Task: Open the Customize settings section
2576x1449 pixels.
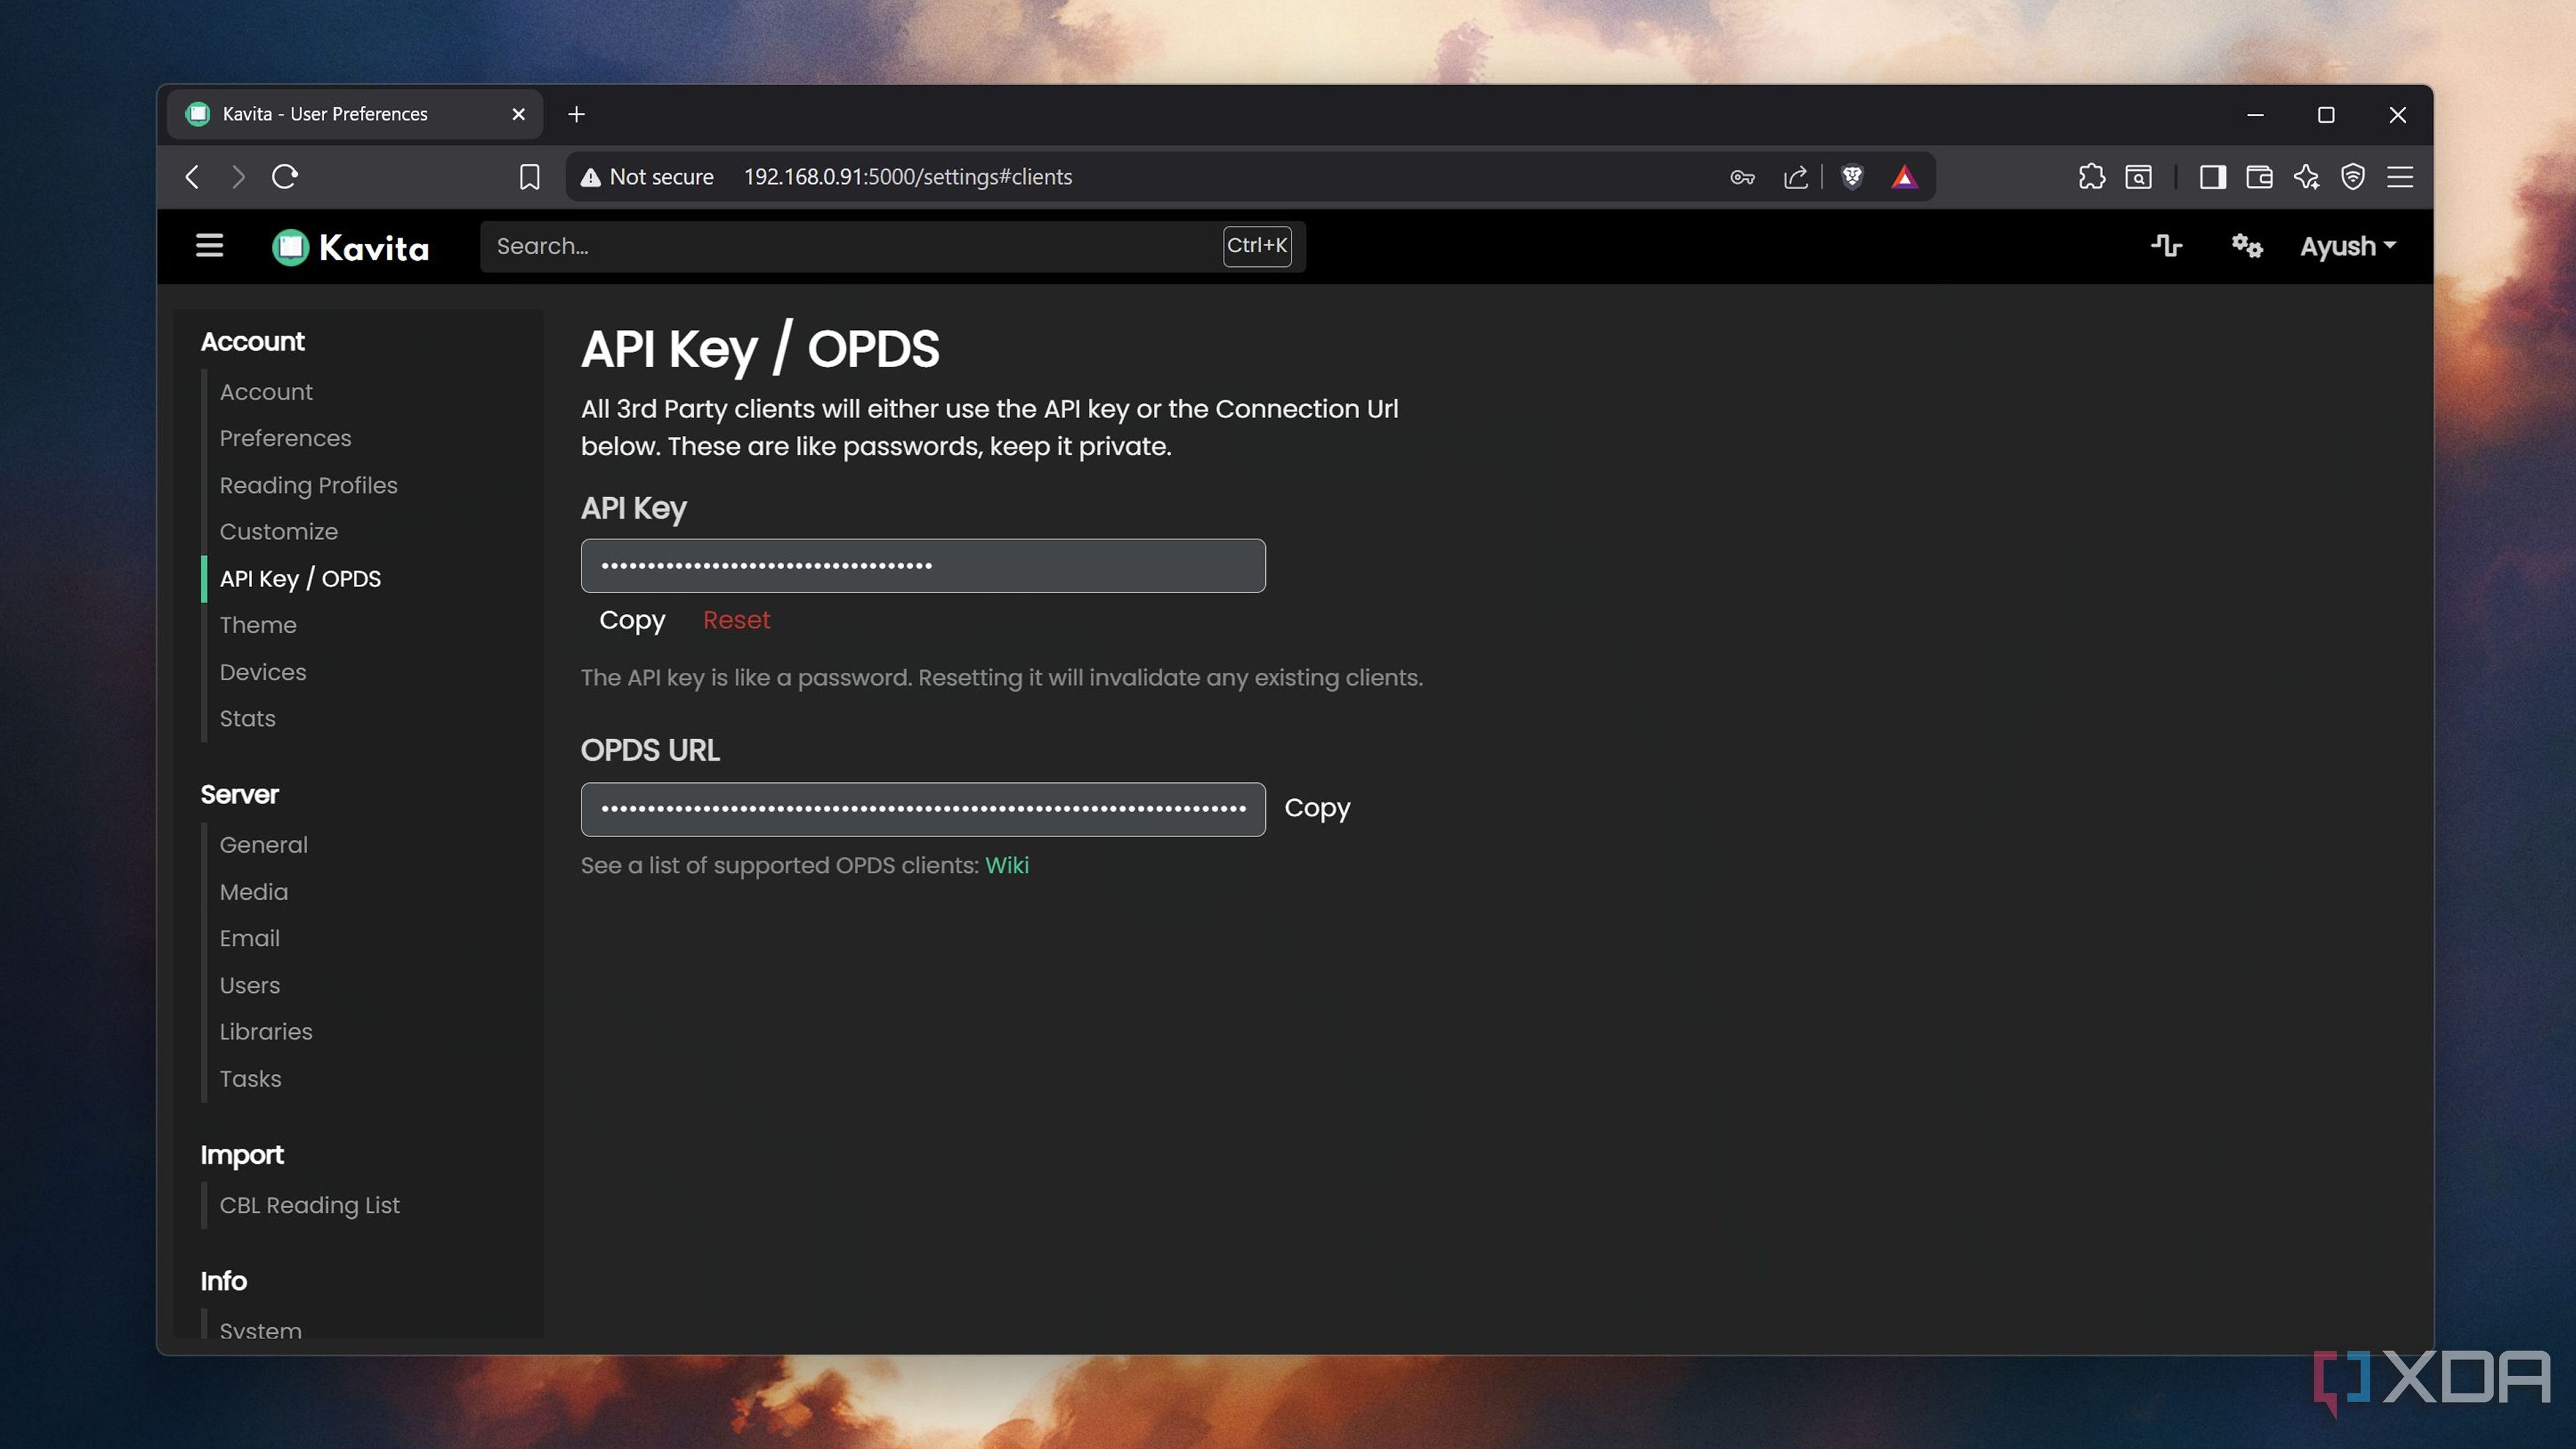Action: (x=278, y=532)
